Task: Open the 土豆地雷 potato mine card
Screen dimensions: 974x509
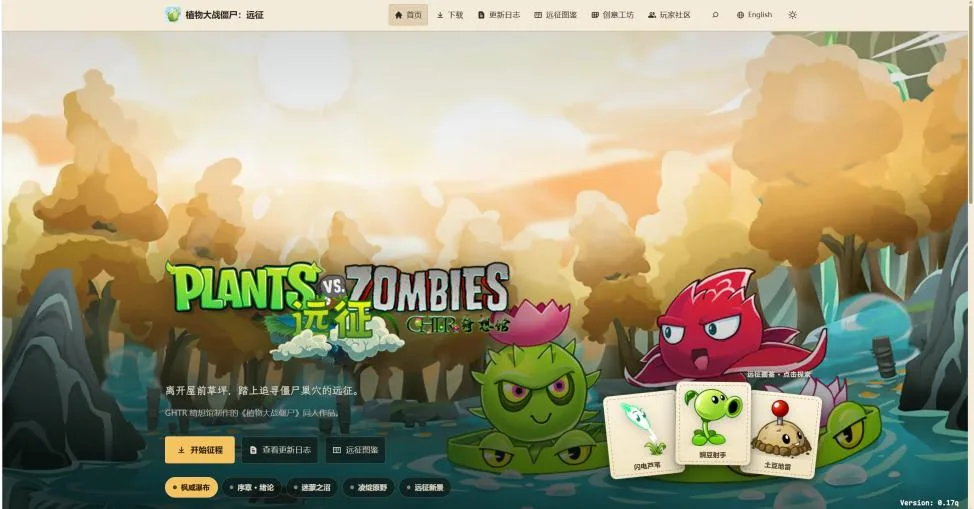Action: pos(779,434)
